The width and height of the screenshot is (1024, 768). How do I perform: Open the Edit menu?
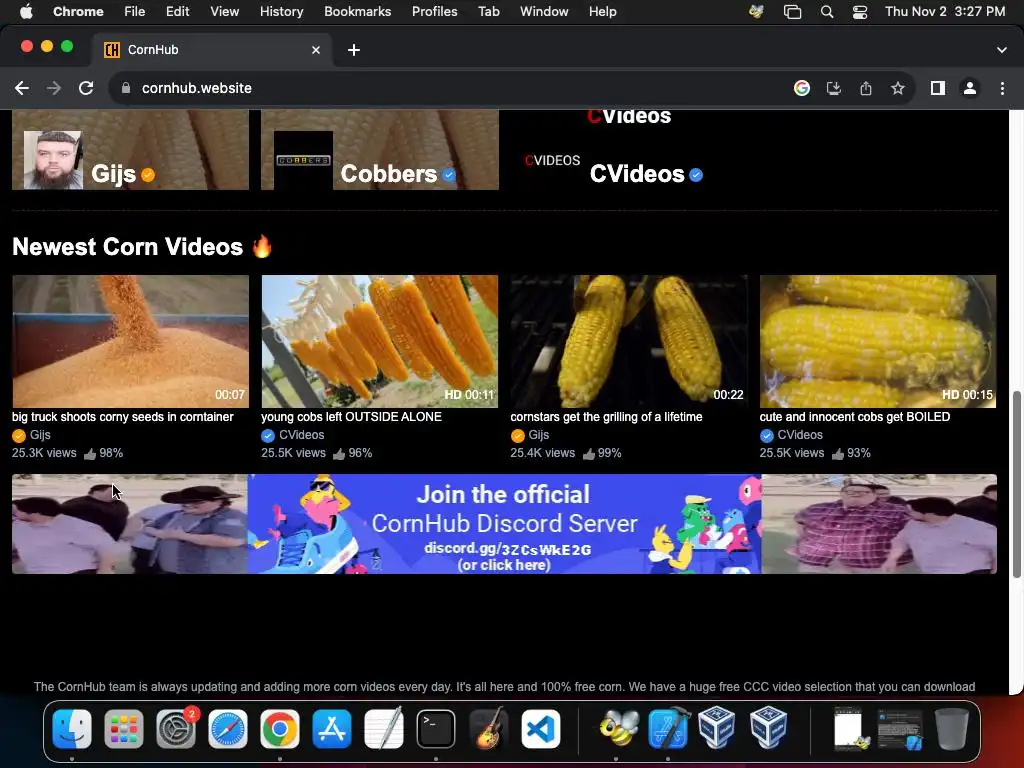(x=177, y=12)
